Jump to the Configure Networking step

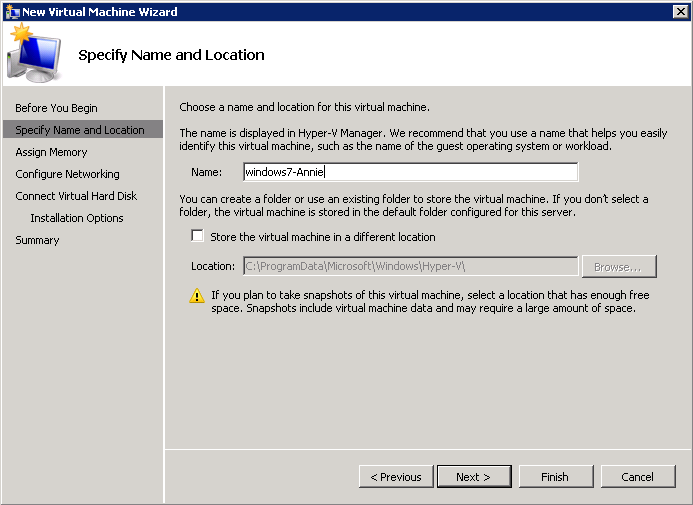coord(67,174)
